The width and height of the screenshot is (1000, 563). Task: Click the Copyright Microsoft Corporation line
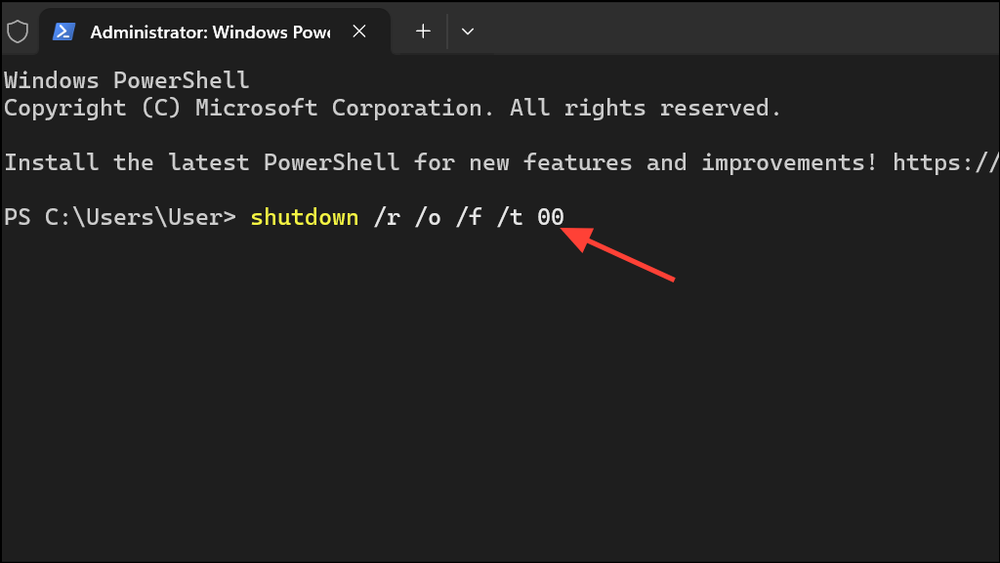pyautogui.click(x=392, y=108)
